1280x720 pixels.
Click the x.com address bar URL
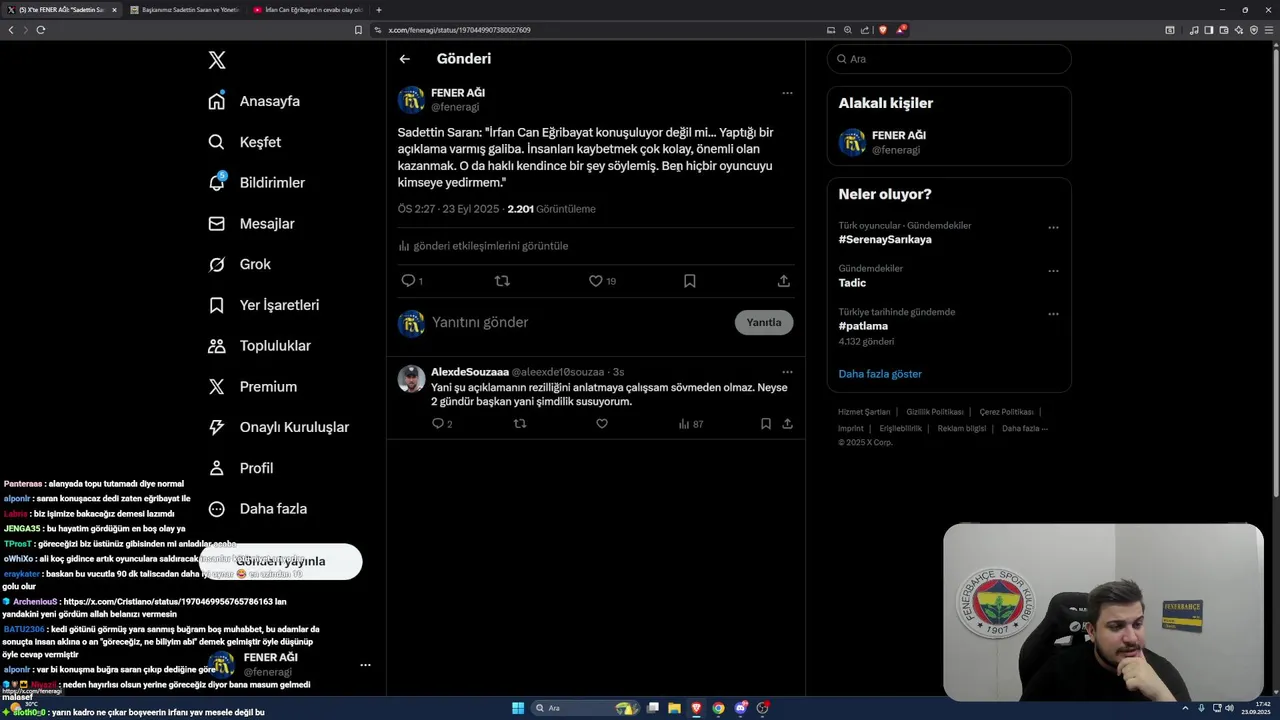point(459,30)
